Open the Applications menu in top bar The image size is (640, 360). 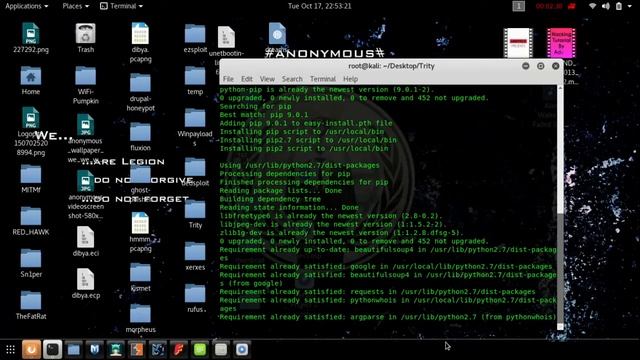(x=27, y=6)
